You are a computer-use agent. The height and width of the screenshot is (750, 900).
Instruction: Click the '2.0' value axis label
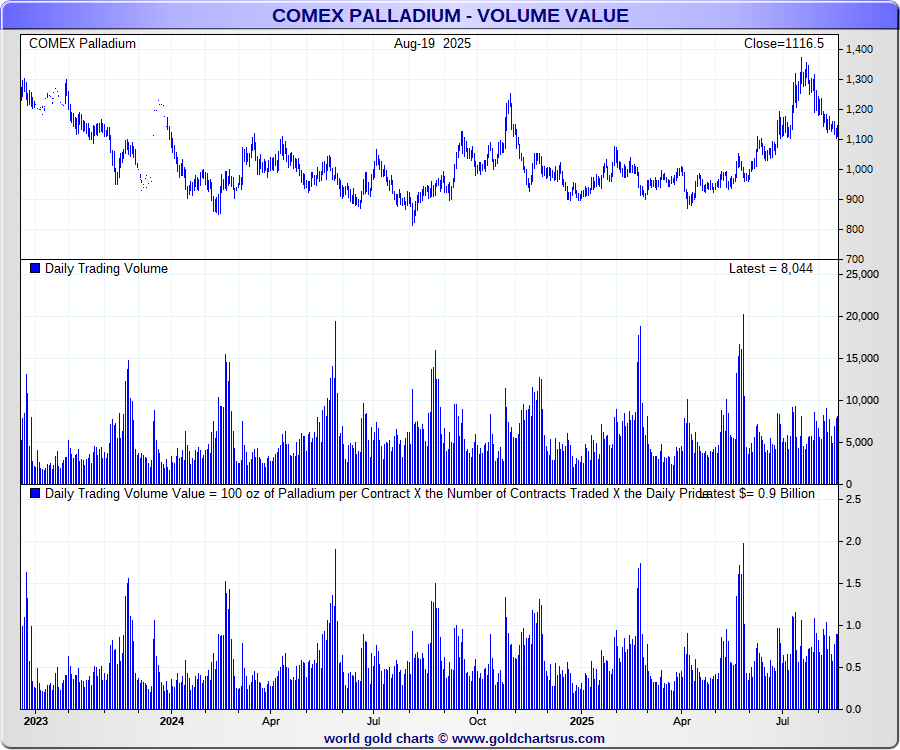point(854,541)
